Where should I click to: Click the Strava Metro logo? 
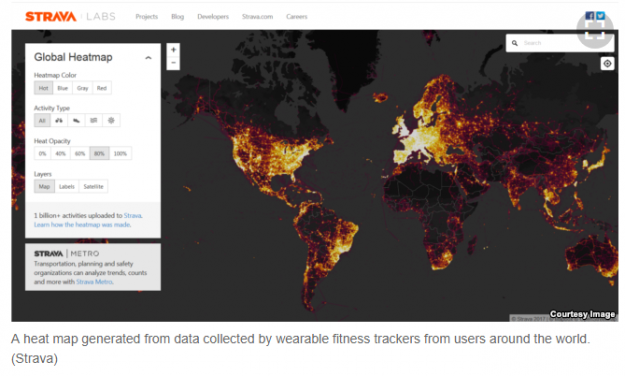[x=67, y=254]
